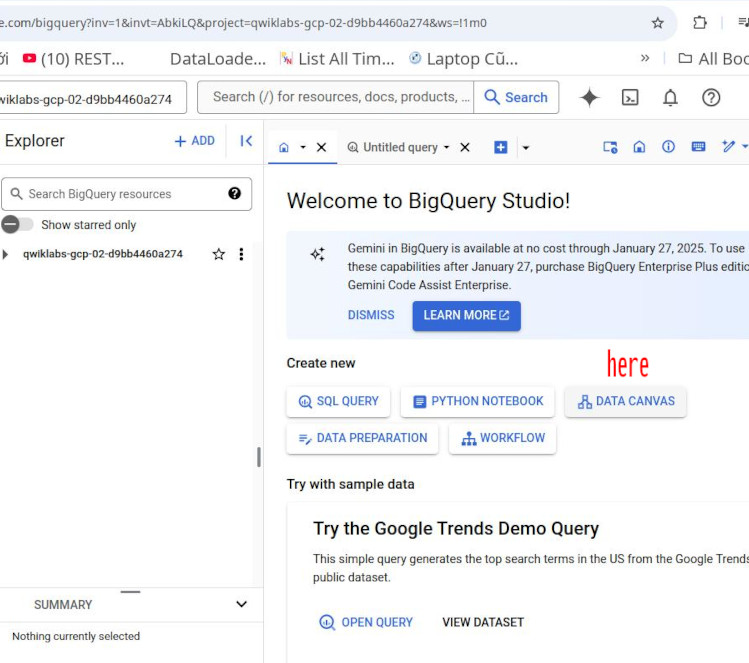749x663 pixels.
Task: Click VIEW DATASET for Google Trends
Action: click(x=483, y=622)
